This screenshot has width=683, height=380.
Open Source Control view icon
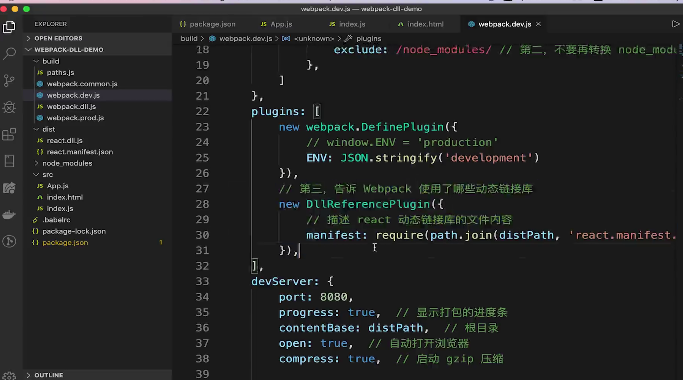pyautogui.click(x=9, y=81)
